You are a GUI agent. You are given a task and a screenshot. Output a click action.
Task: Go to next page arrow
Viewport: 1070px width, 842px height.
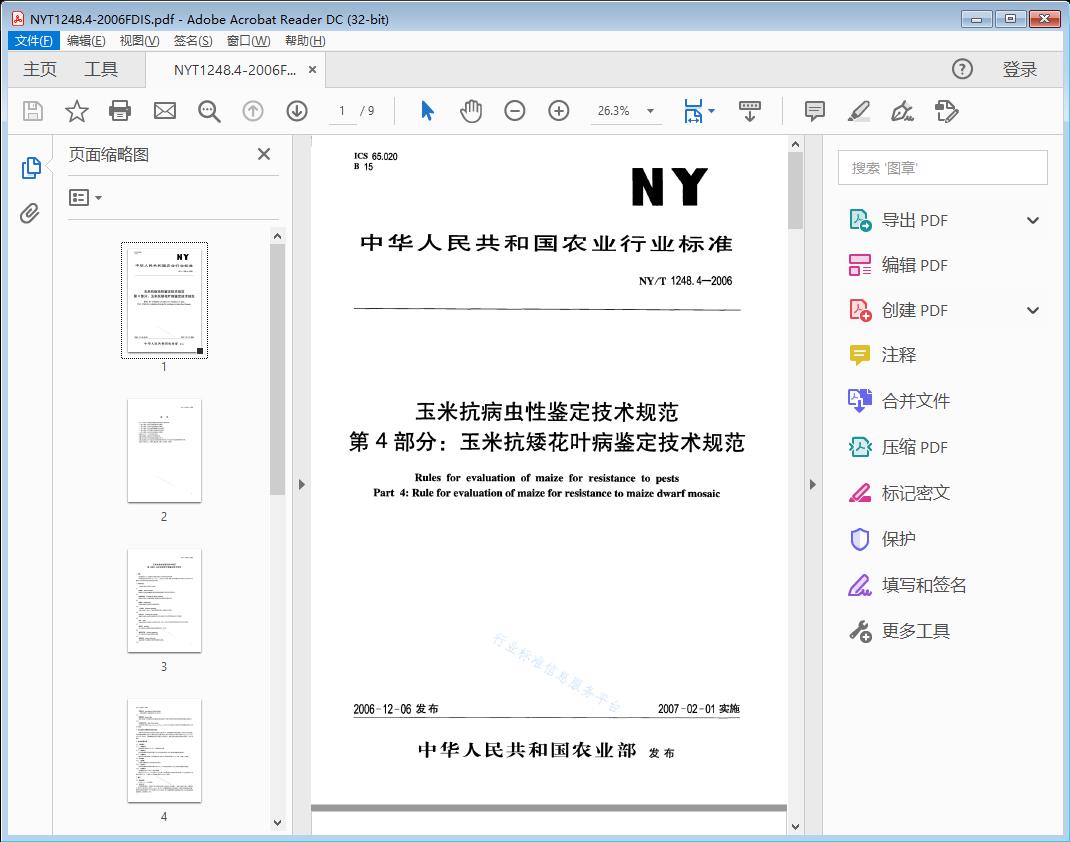pyautogui.click(x=297, y=111)
